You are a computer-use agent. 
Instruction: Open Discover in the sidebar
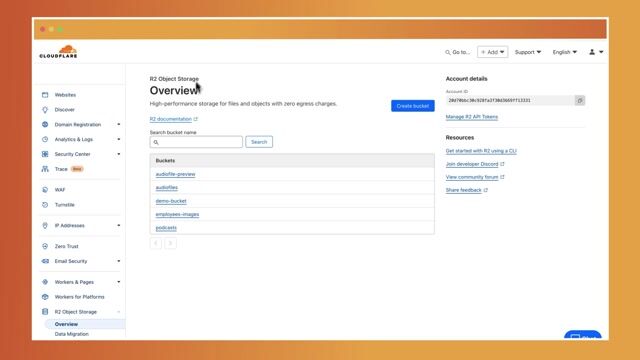(x=64, y=109)
